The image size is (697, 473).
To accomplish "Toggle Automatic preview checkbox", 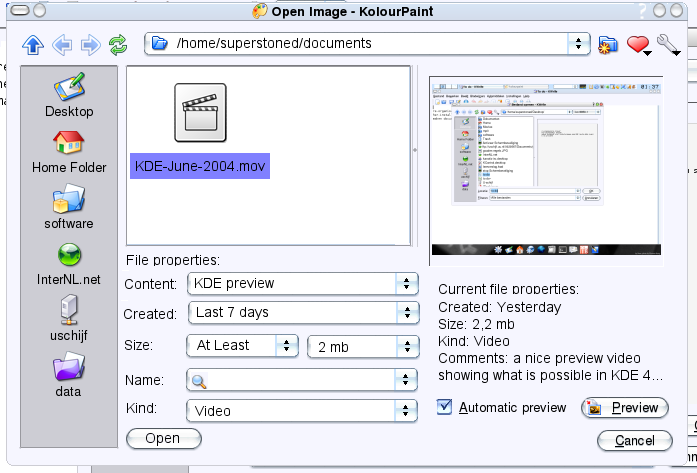I will coord(444,407).
